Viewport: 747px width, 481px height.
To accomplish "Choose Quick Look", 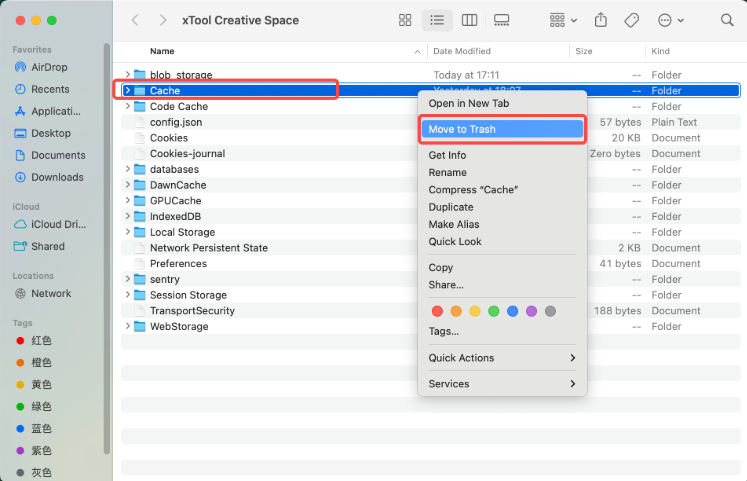I will point(502,241).
